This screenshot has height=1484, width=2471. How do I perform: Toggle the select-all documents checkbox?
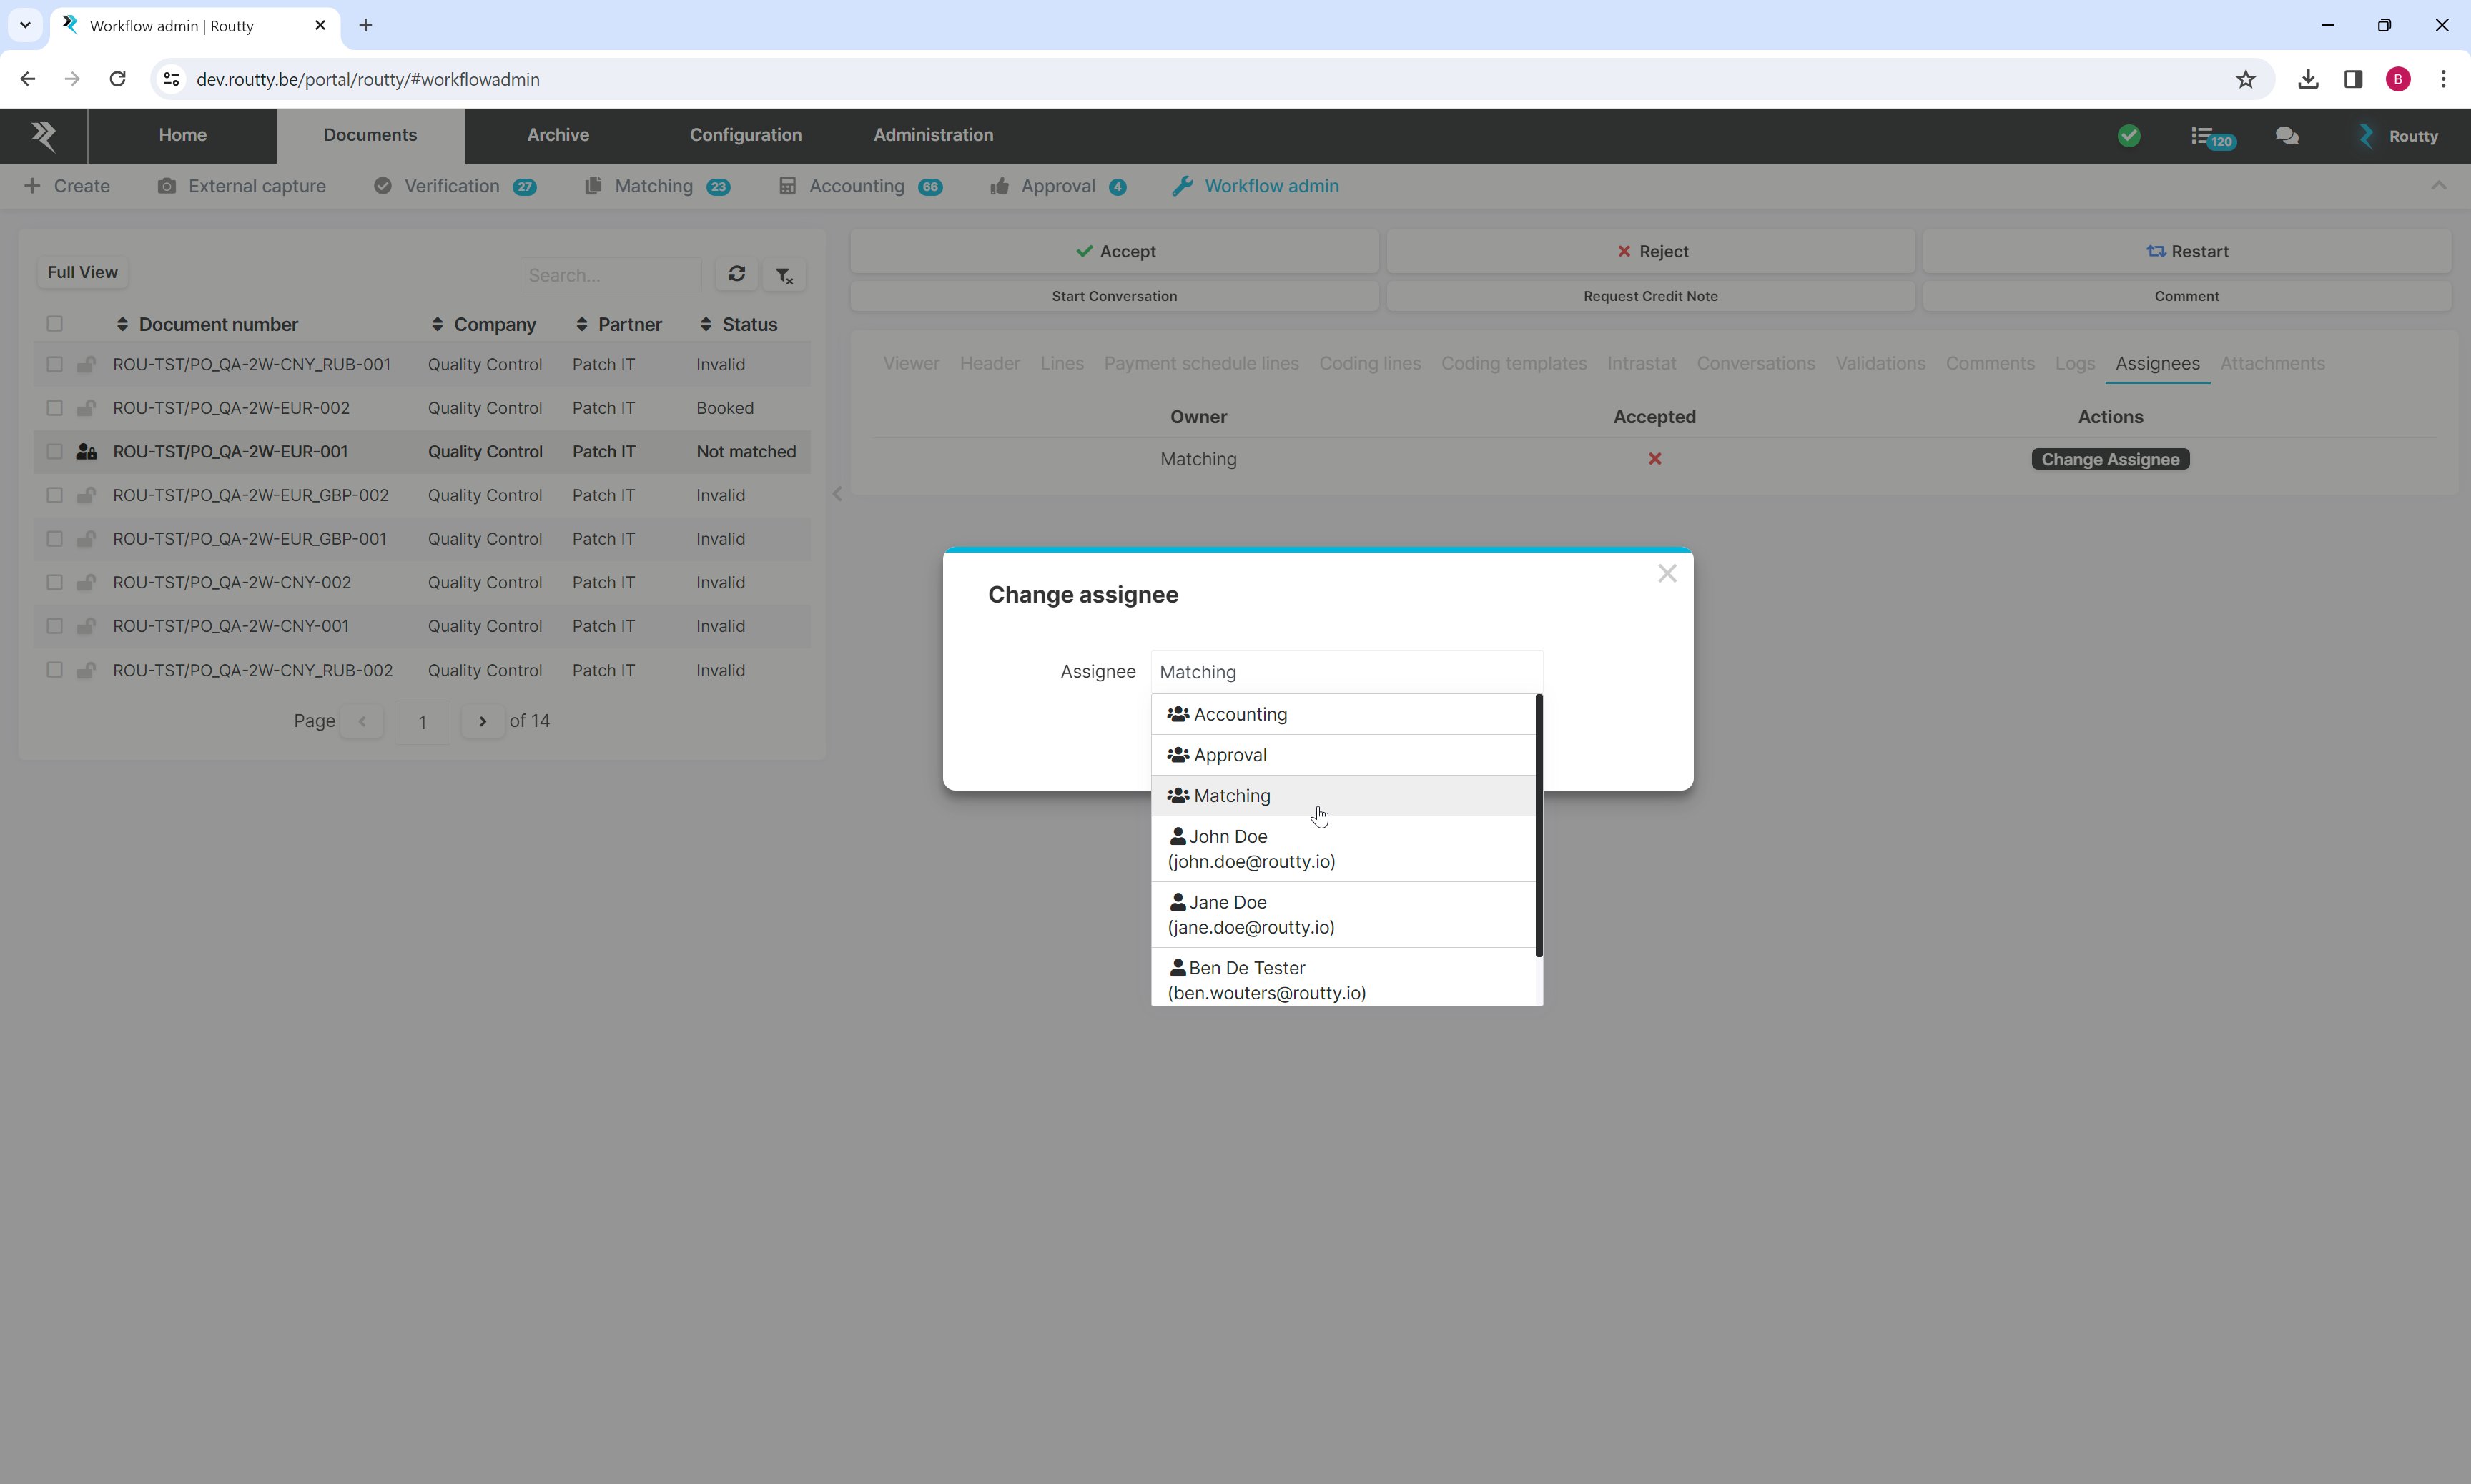[55, 324]
